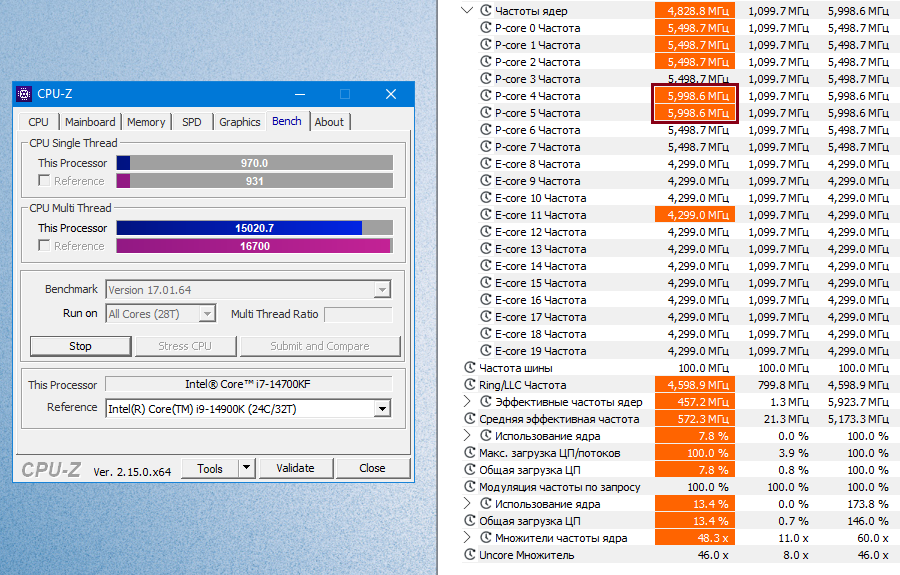The image size is (900, 575).
Task: Click clock icon of P-core 4 Частота
Action: coord(486,95)
